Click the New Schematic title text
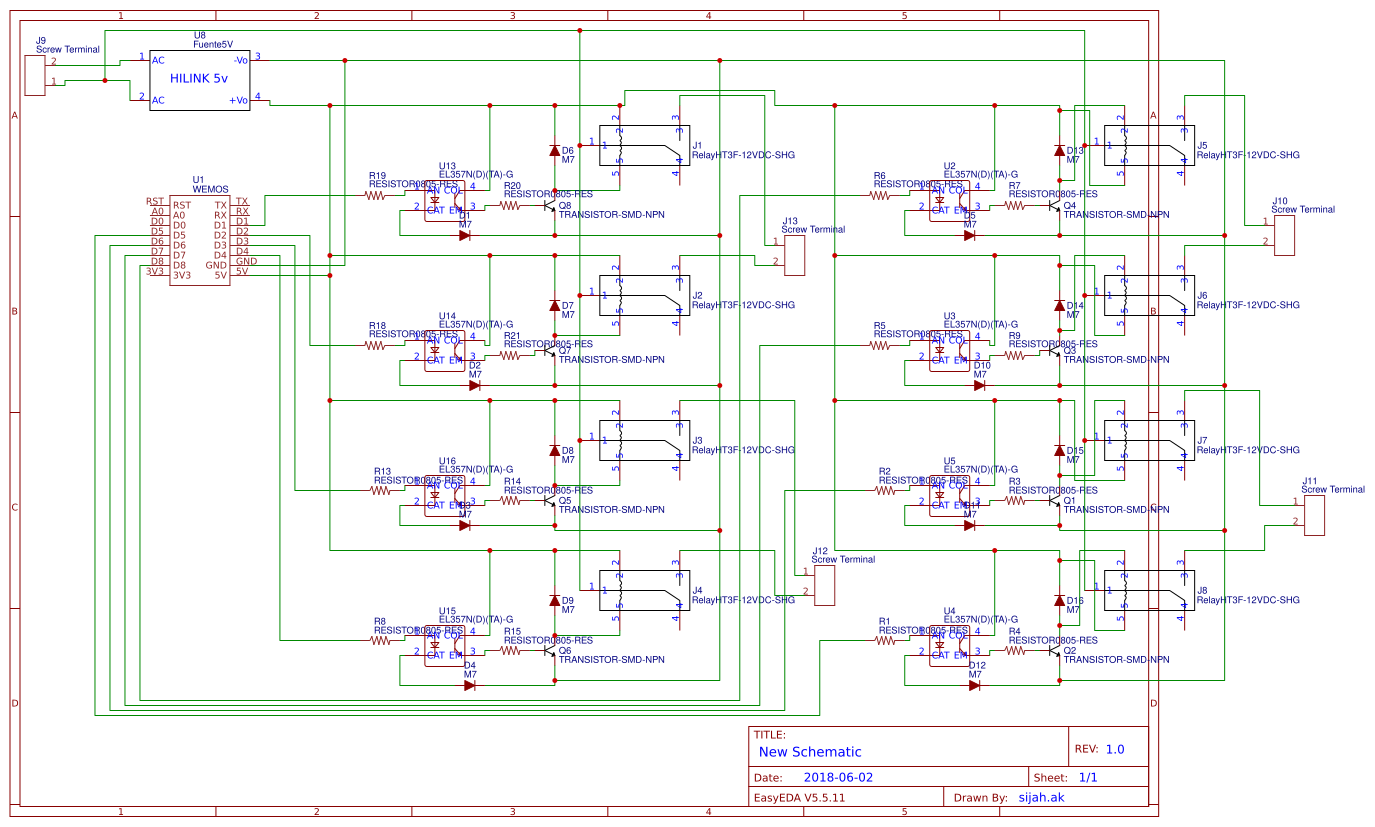This screenshot has height=827, width=1375. pos(809,752)
